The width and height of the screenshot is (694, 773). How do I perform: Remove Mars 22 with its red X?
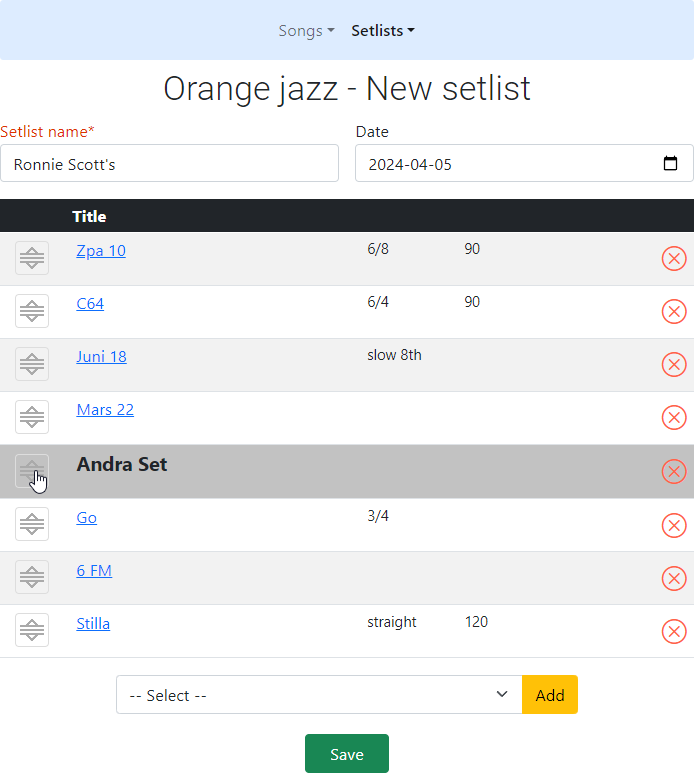point(674,418)
